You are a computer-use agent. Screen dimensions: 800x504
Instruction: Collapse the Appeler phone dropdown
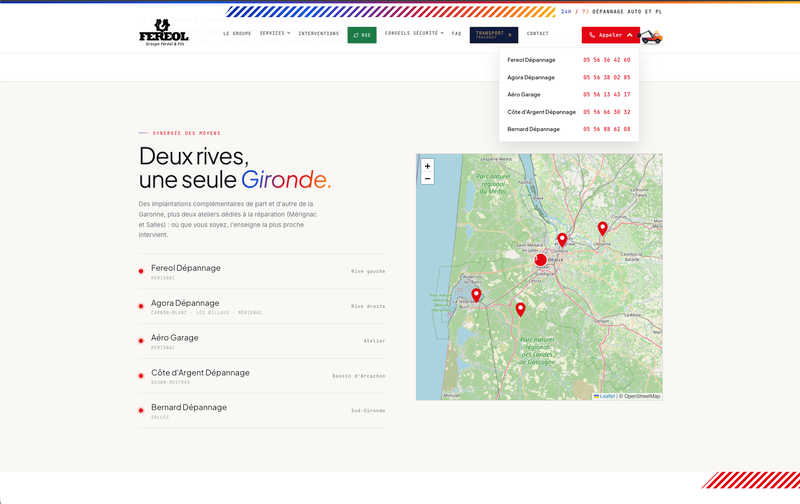pos(610,35)
